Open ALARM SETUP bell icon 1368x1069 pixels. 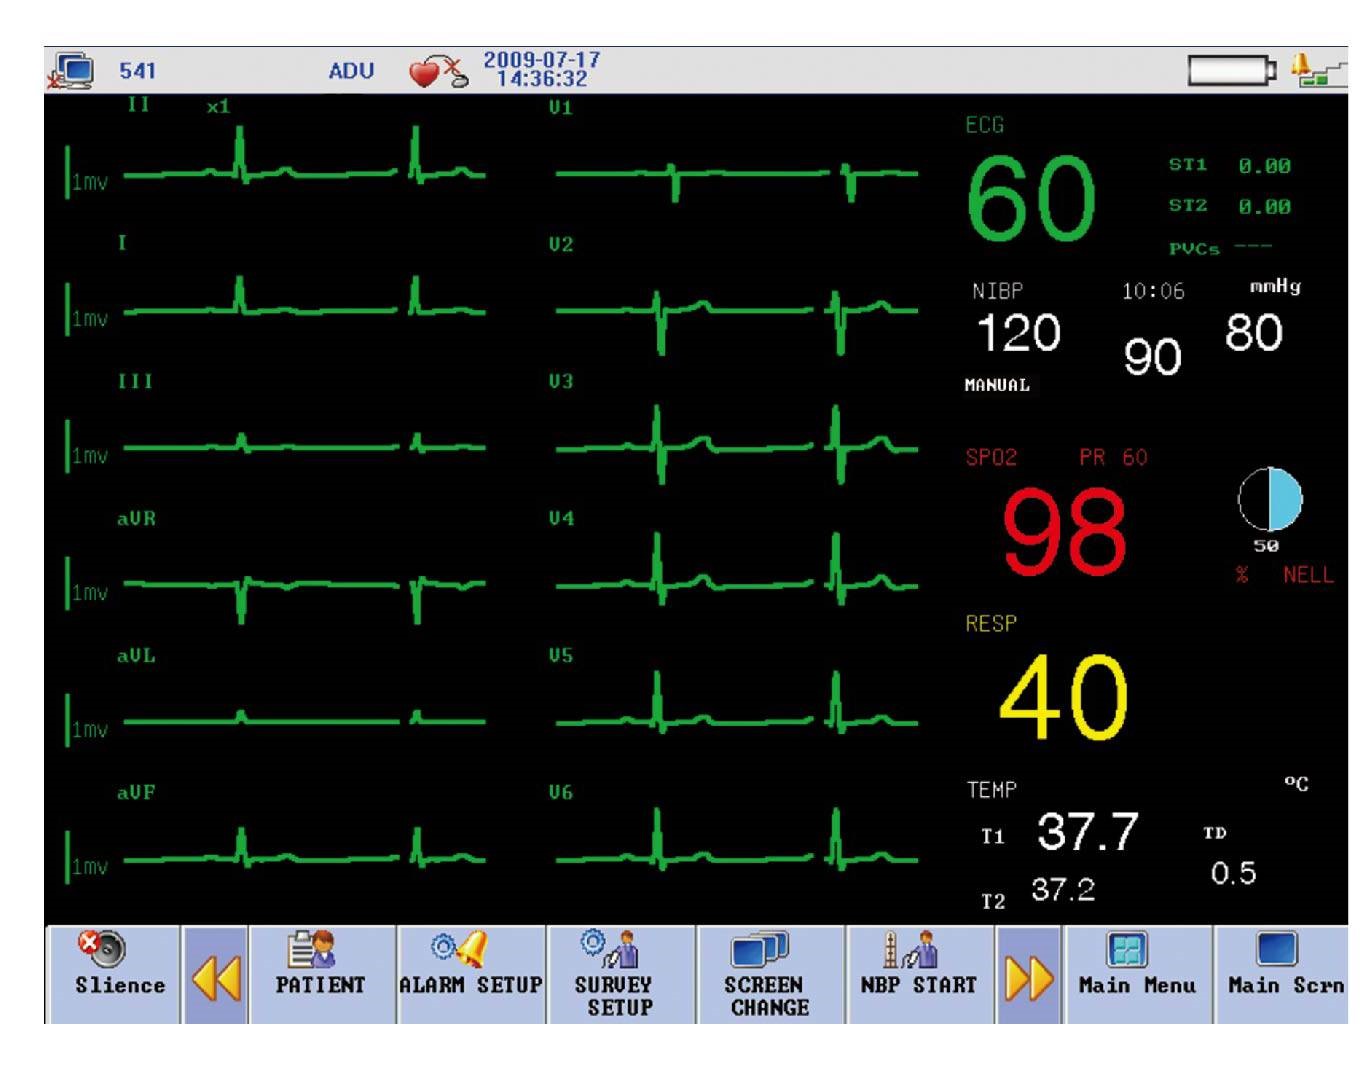[461, 948]
